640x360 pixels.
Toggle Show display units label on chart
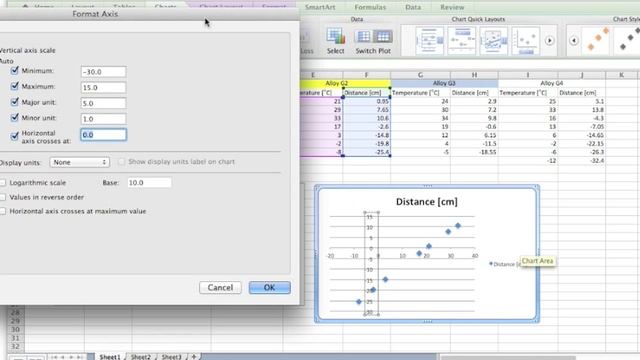click(121, 162)
